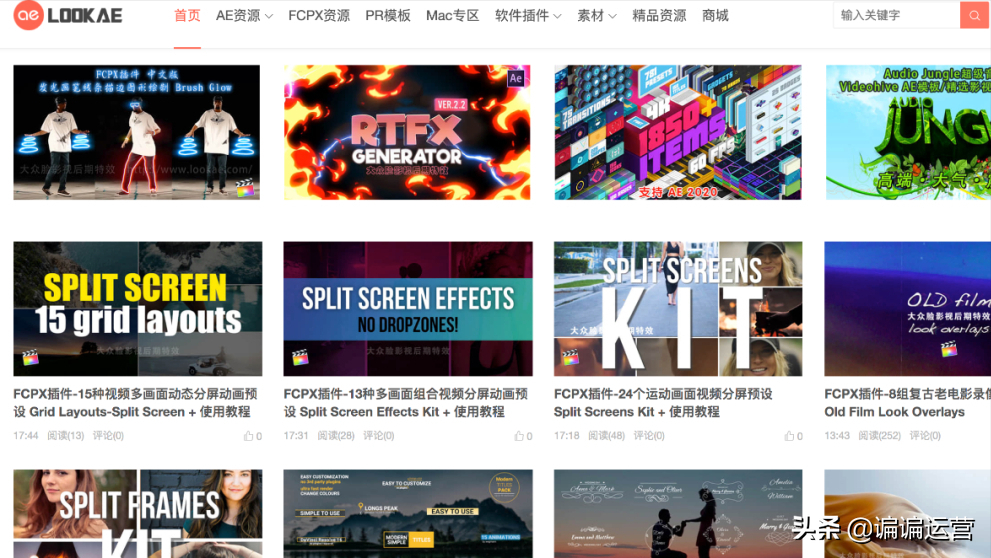991x558 pixels.
Task: Open the Old Film look overlays thumbnail
Action: coord(908,308)
